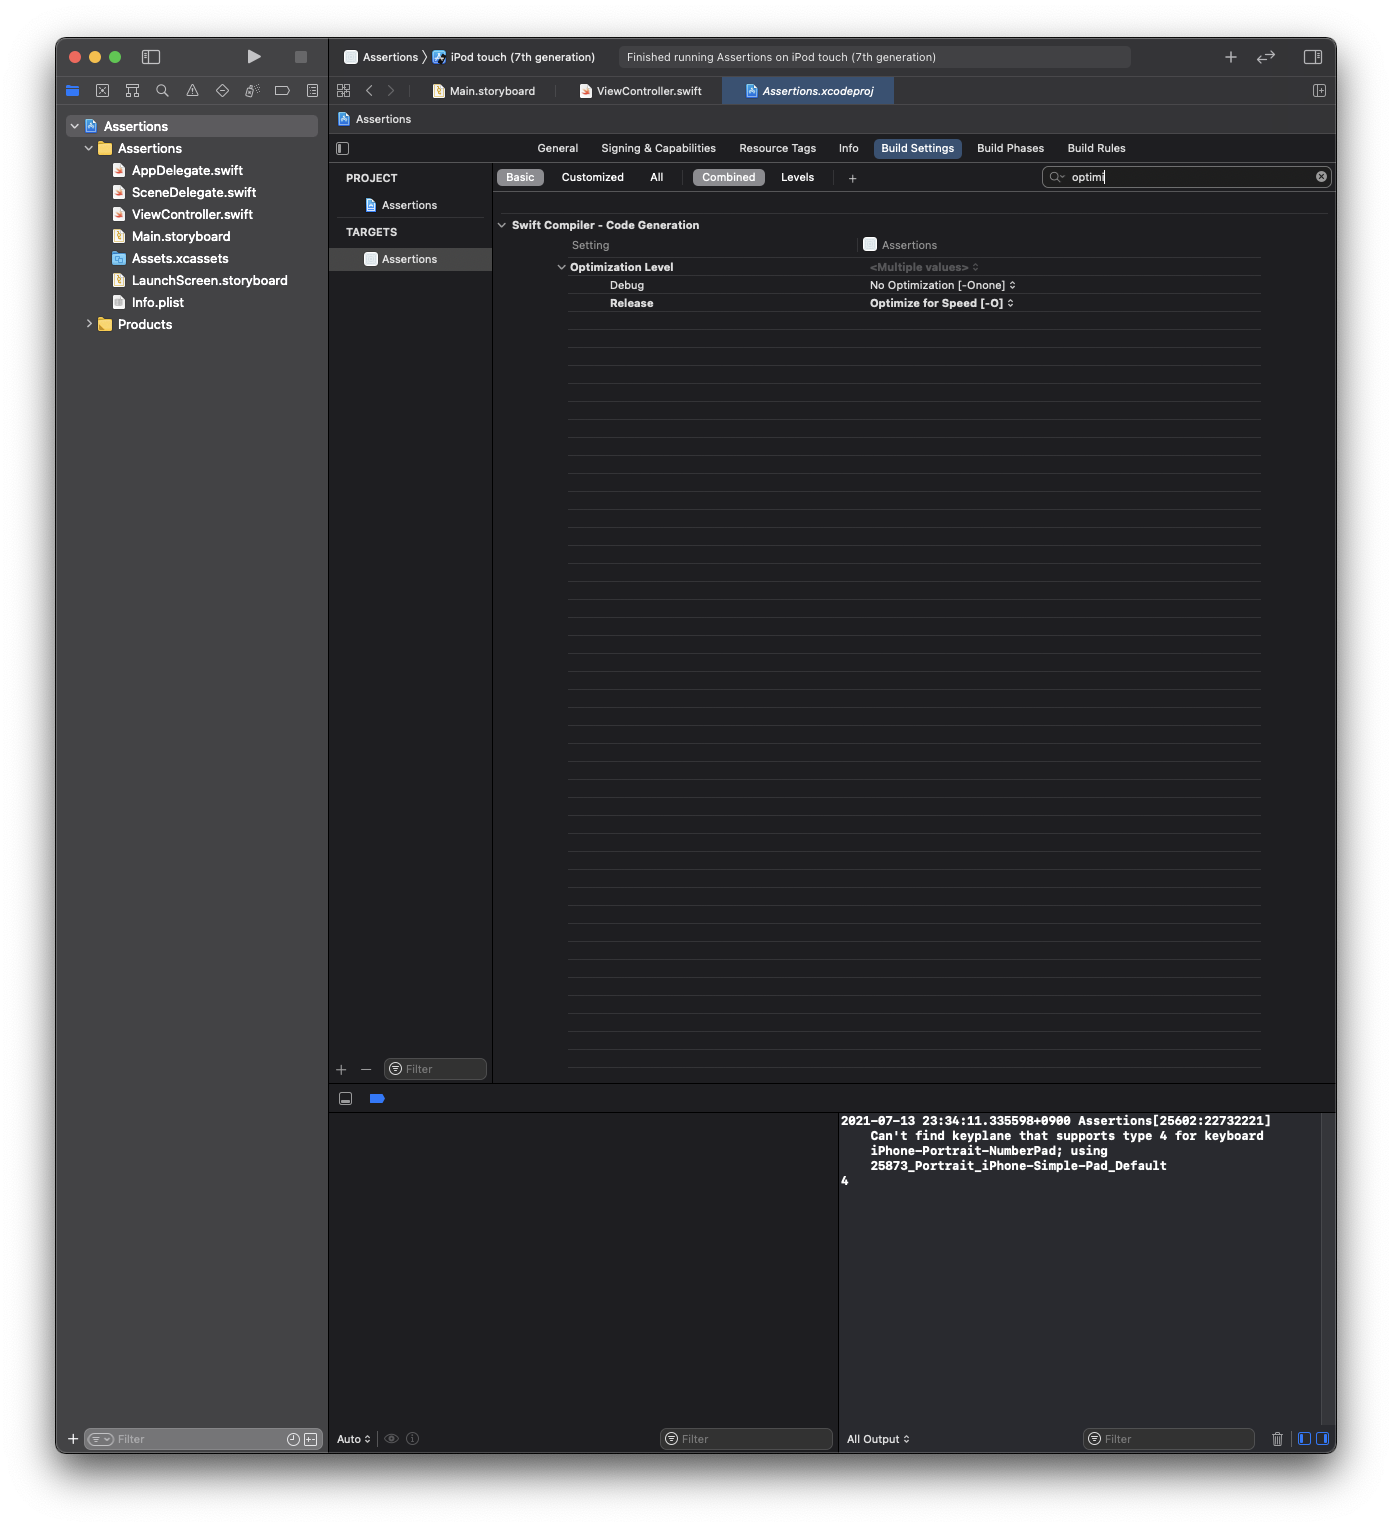Open the Build Rules tab
This screenshot has width=1392, height=1527.
coord(1097,148)
